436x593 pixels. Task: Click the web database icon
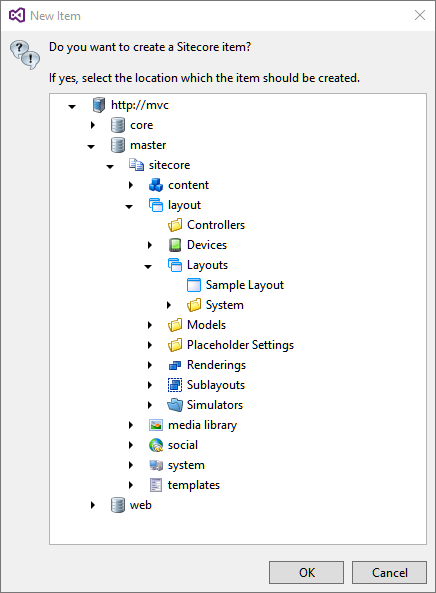[x=118, y=505]
